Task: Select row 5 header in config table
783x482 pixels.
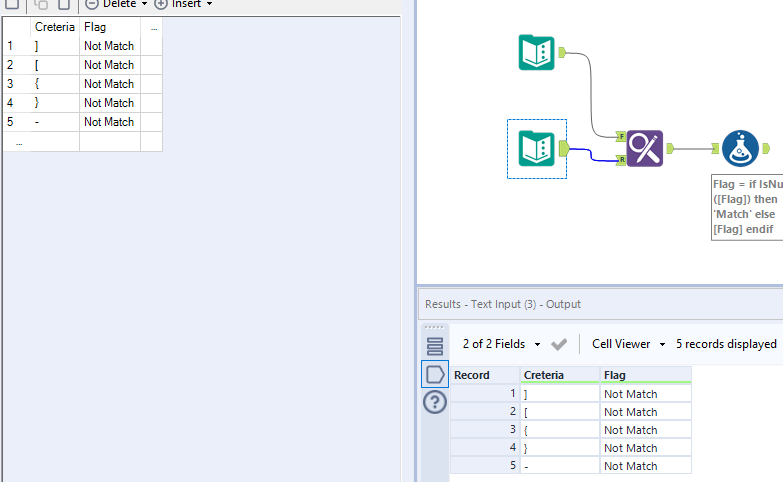Action: (16, 122)
